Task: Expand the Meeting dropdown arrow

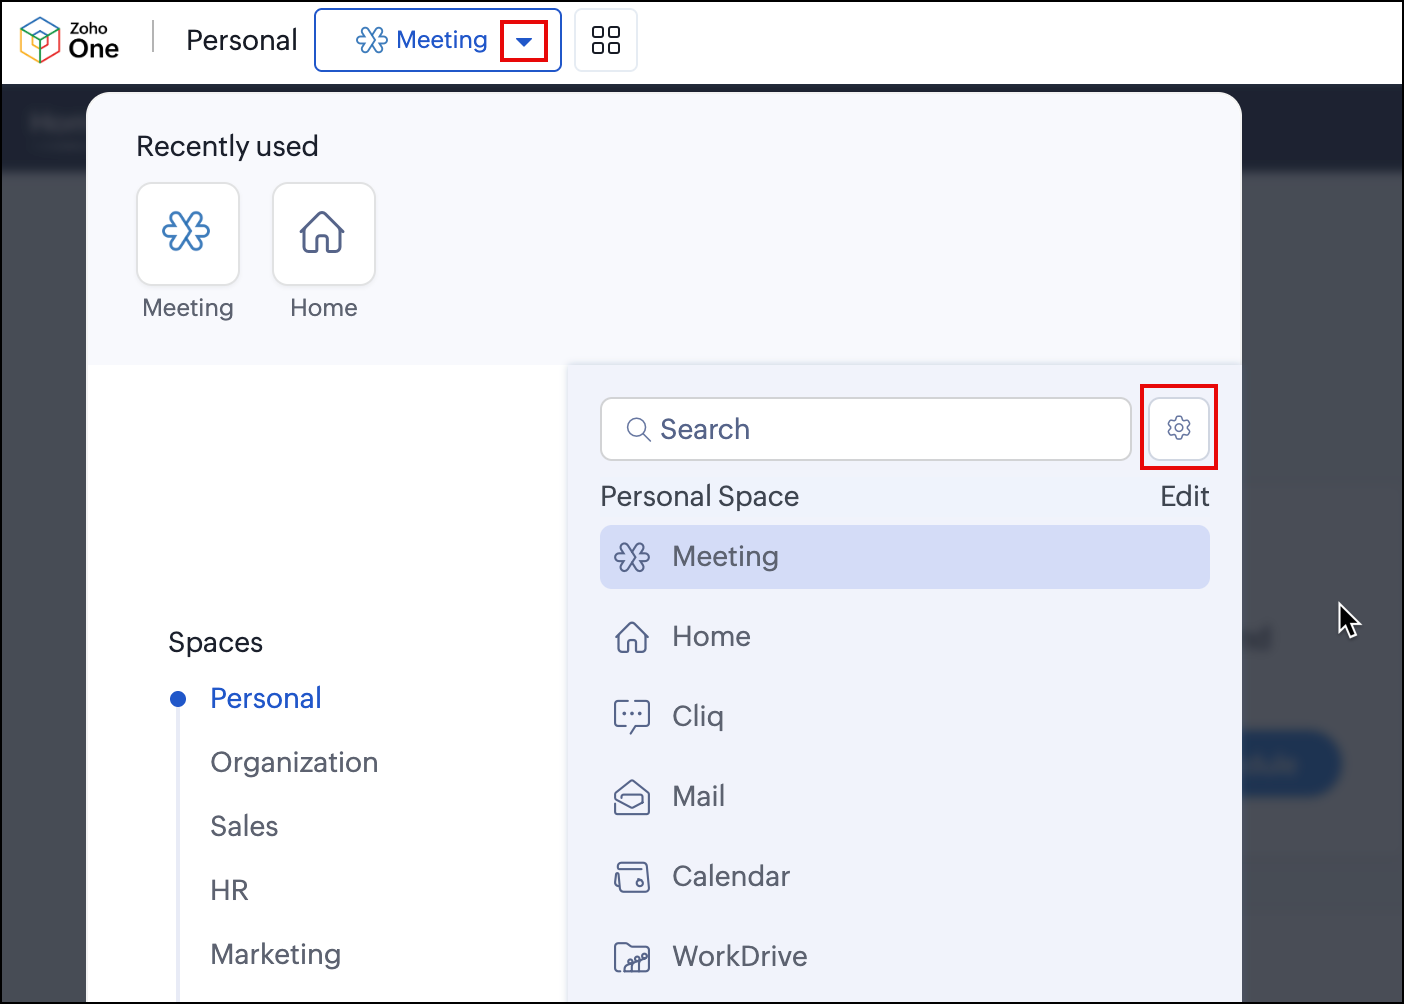Action: coord(524,41)
